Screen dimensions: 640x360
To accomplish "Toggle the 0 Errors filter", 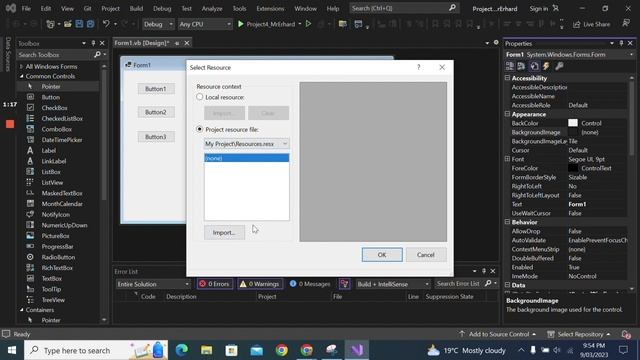I will [214, 284].
